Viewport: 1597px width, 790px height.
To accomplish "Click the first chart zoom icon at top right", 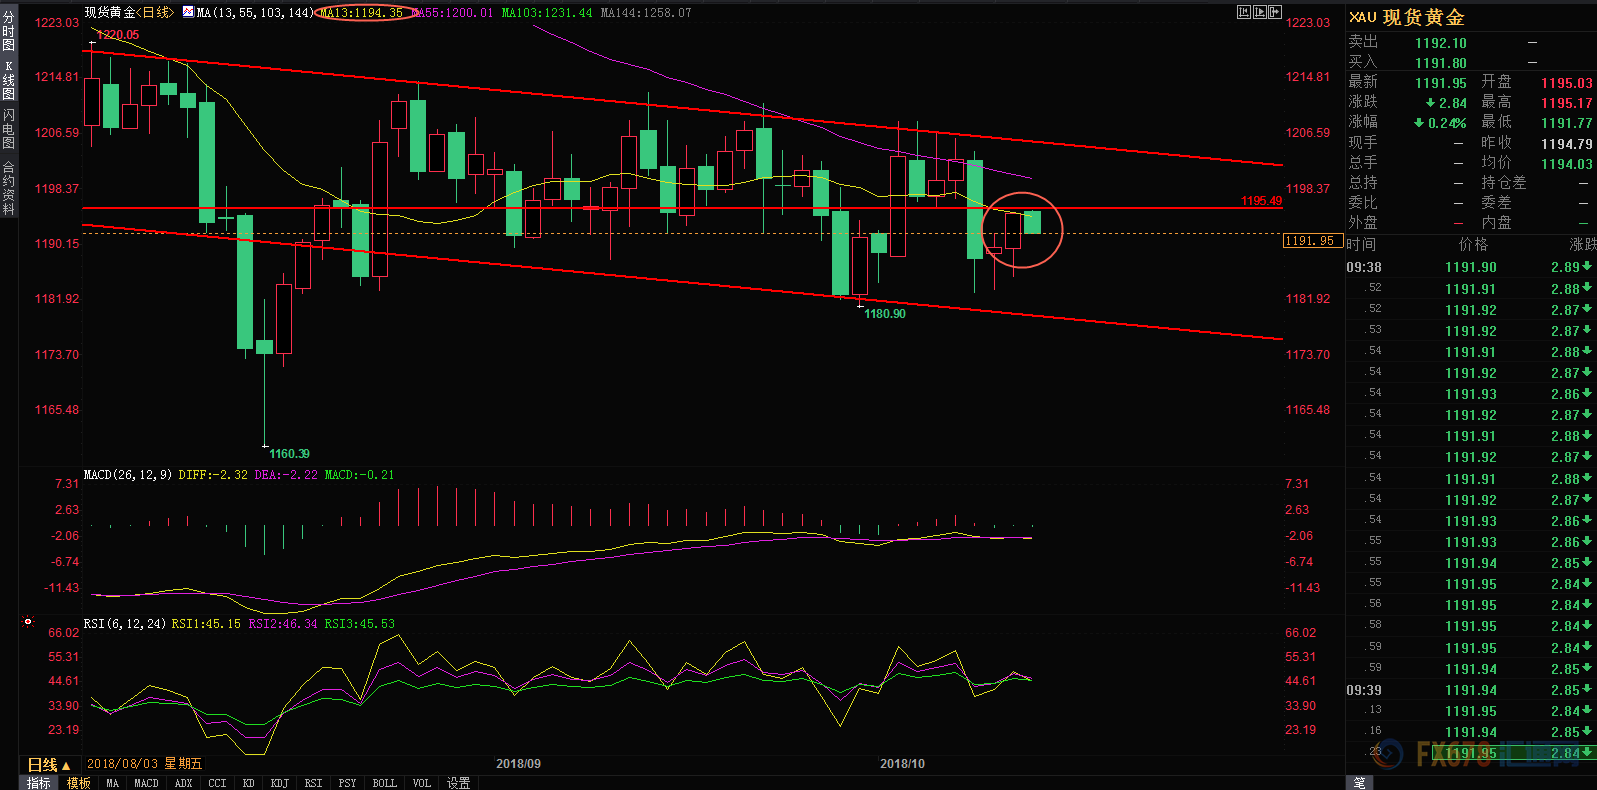I will 1244,12.
